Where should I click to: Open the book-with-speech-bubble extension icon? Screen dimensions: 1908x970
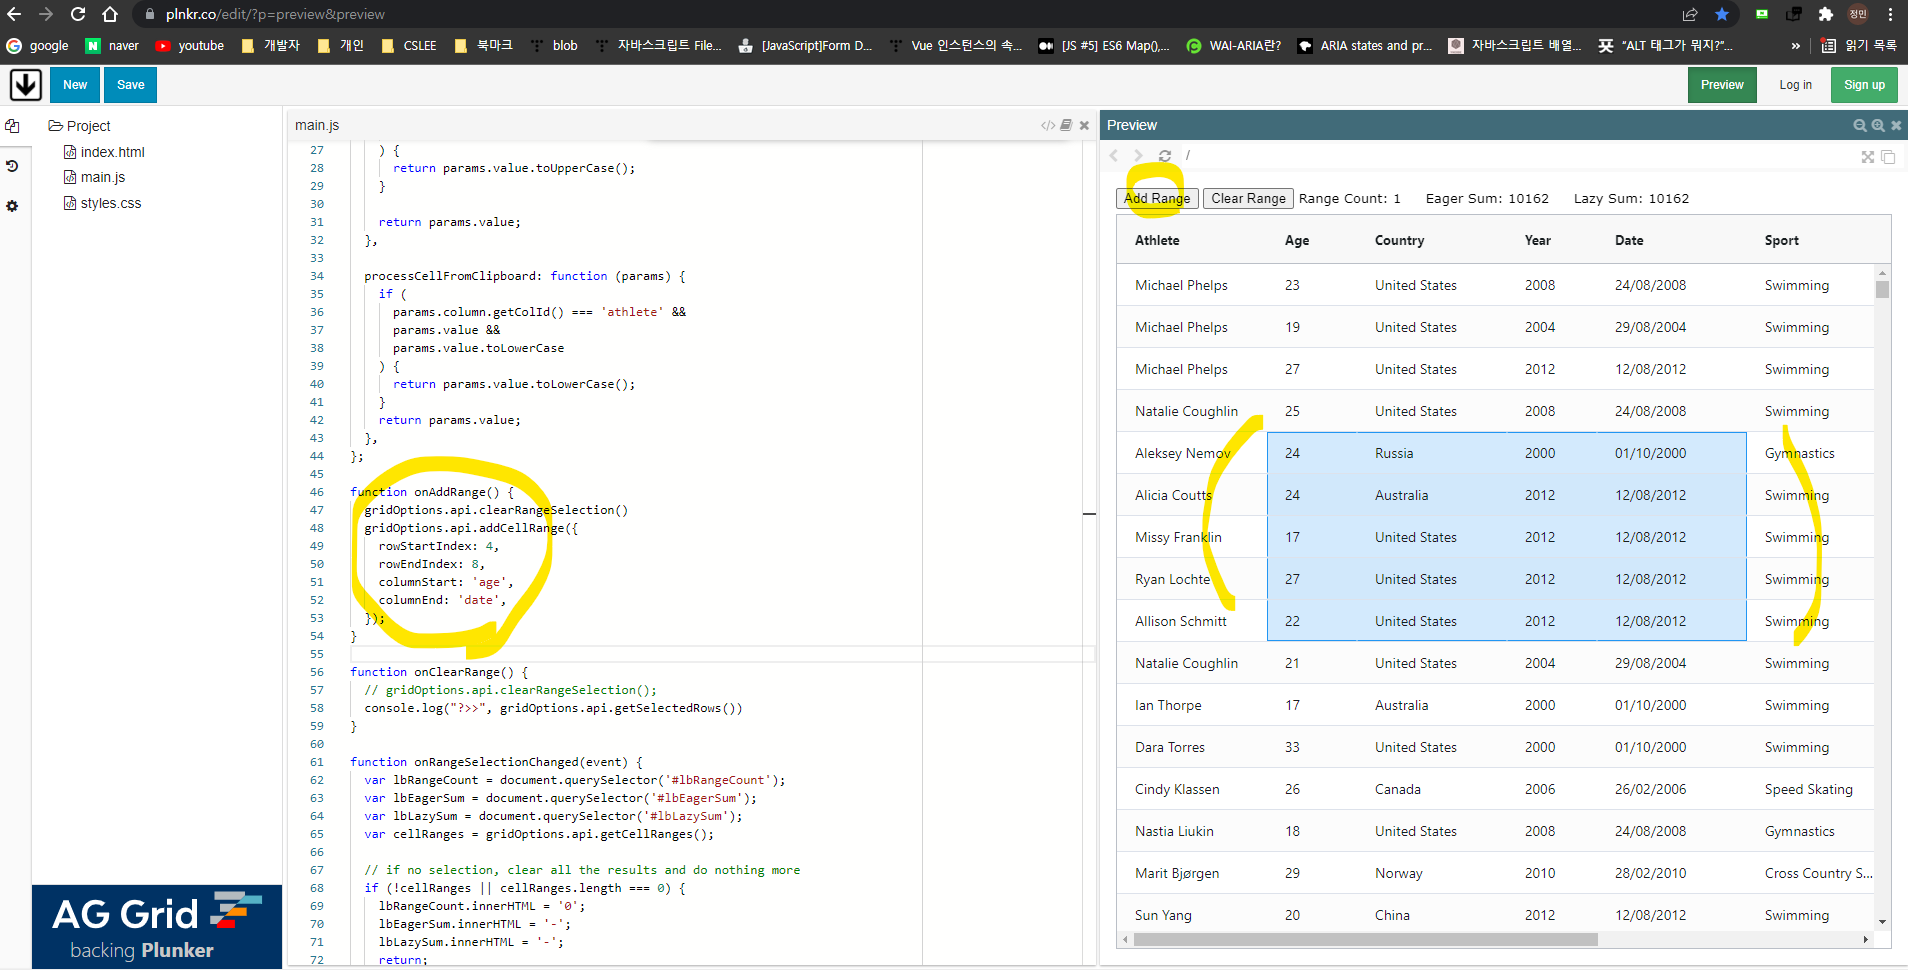(1794, 14)
